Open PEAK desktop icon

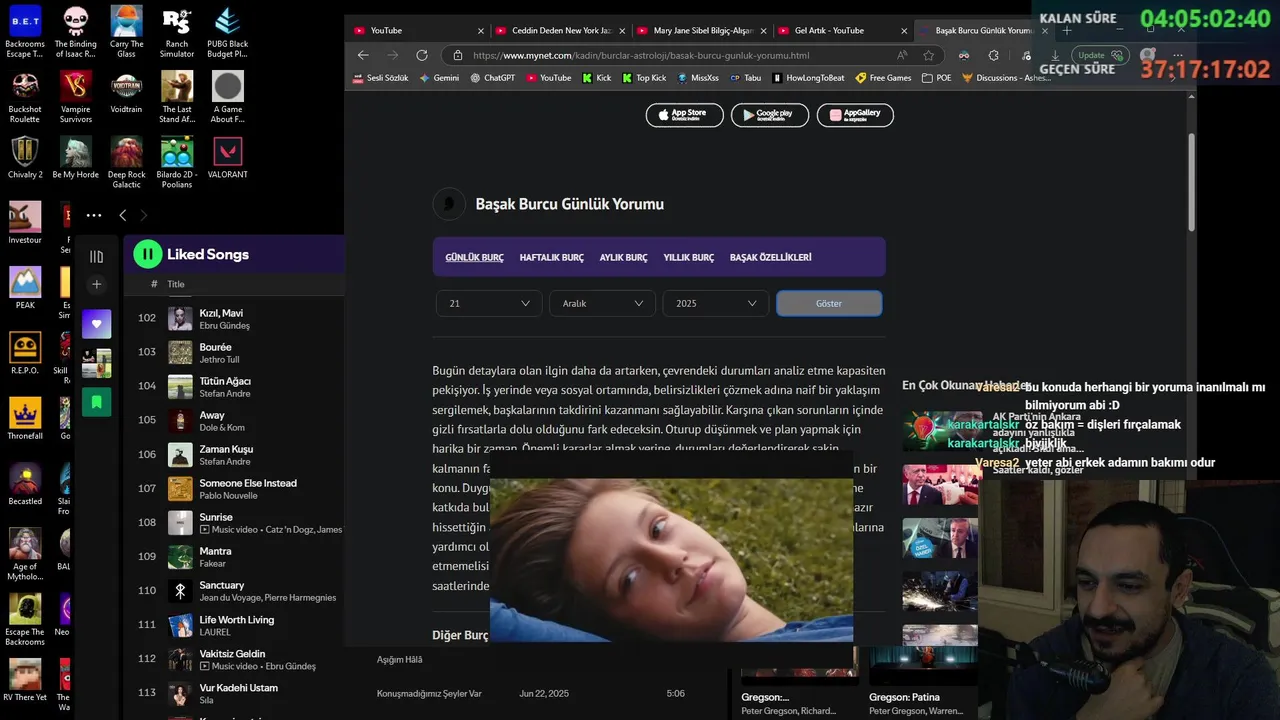(x=25, y=288)
